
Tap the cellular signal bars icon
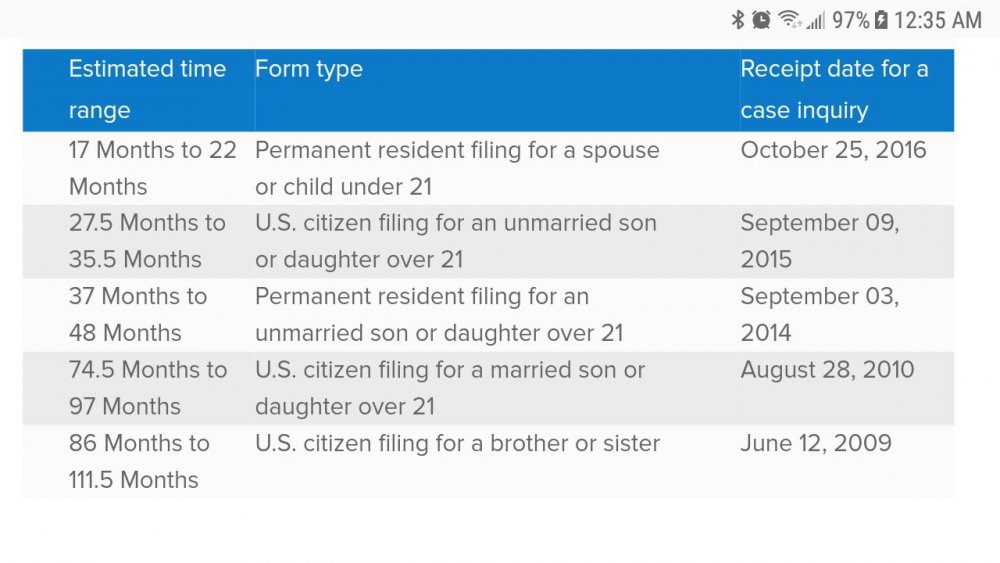tap(816, 20)
